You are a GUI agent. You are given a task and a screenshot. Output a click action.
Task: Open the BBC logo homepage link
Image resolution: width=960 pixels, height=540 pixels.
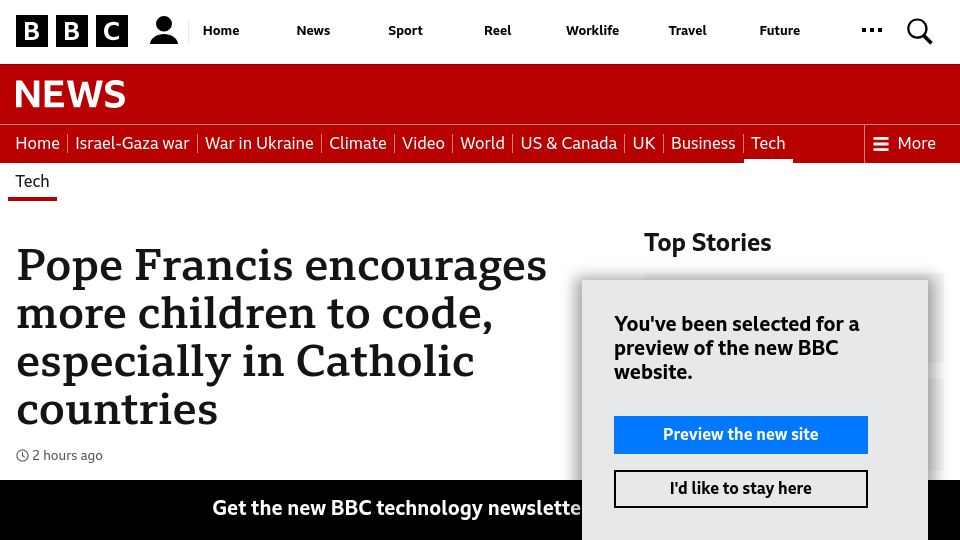72,31
